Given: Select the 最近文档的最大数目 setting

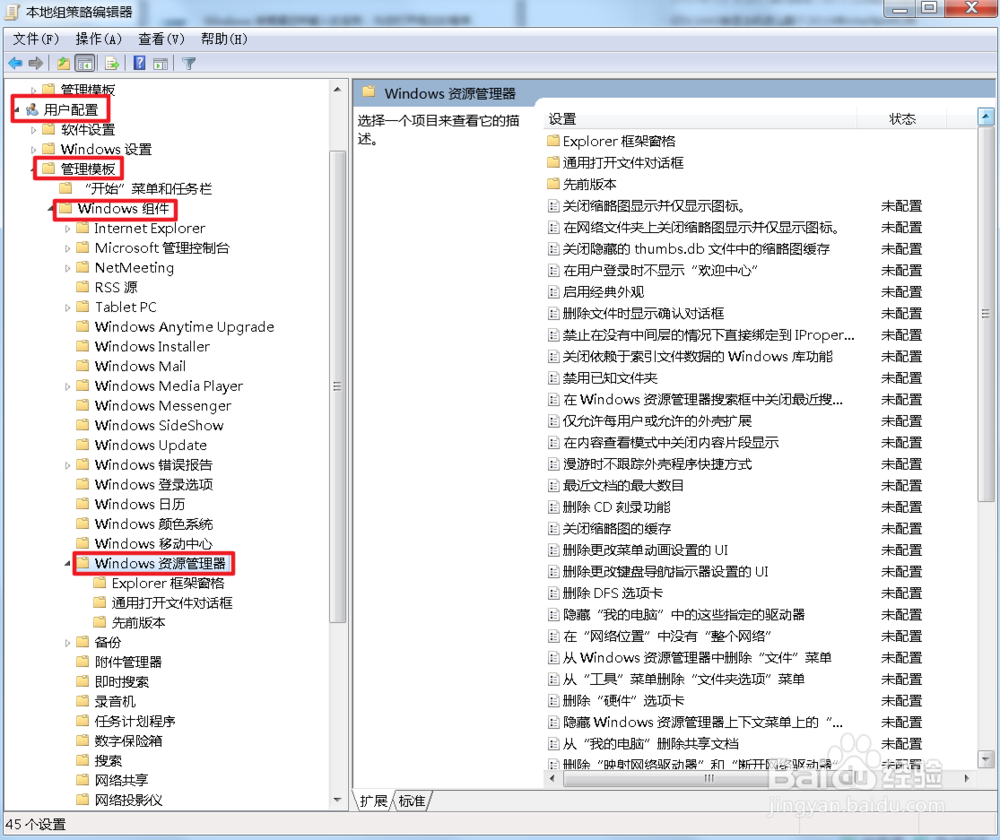Looking at the screenshot, I should (x=622, y=485).
